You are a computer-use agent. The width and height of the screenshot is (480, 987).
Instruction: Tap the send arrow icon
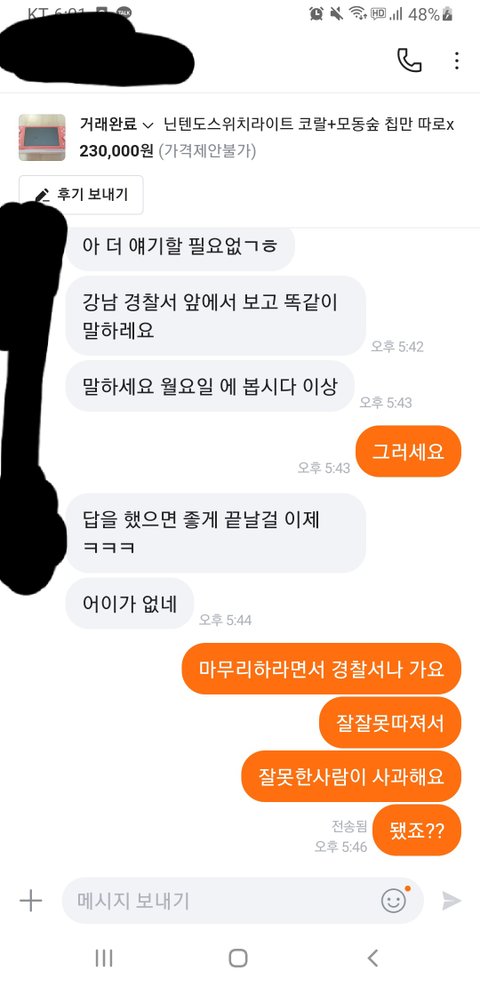click(451, 901)
